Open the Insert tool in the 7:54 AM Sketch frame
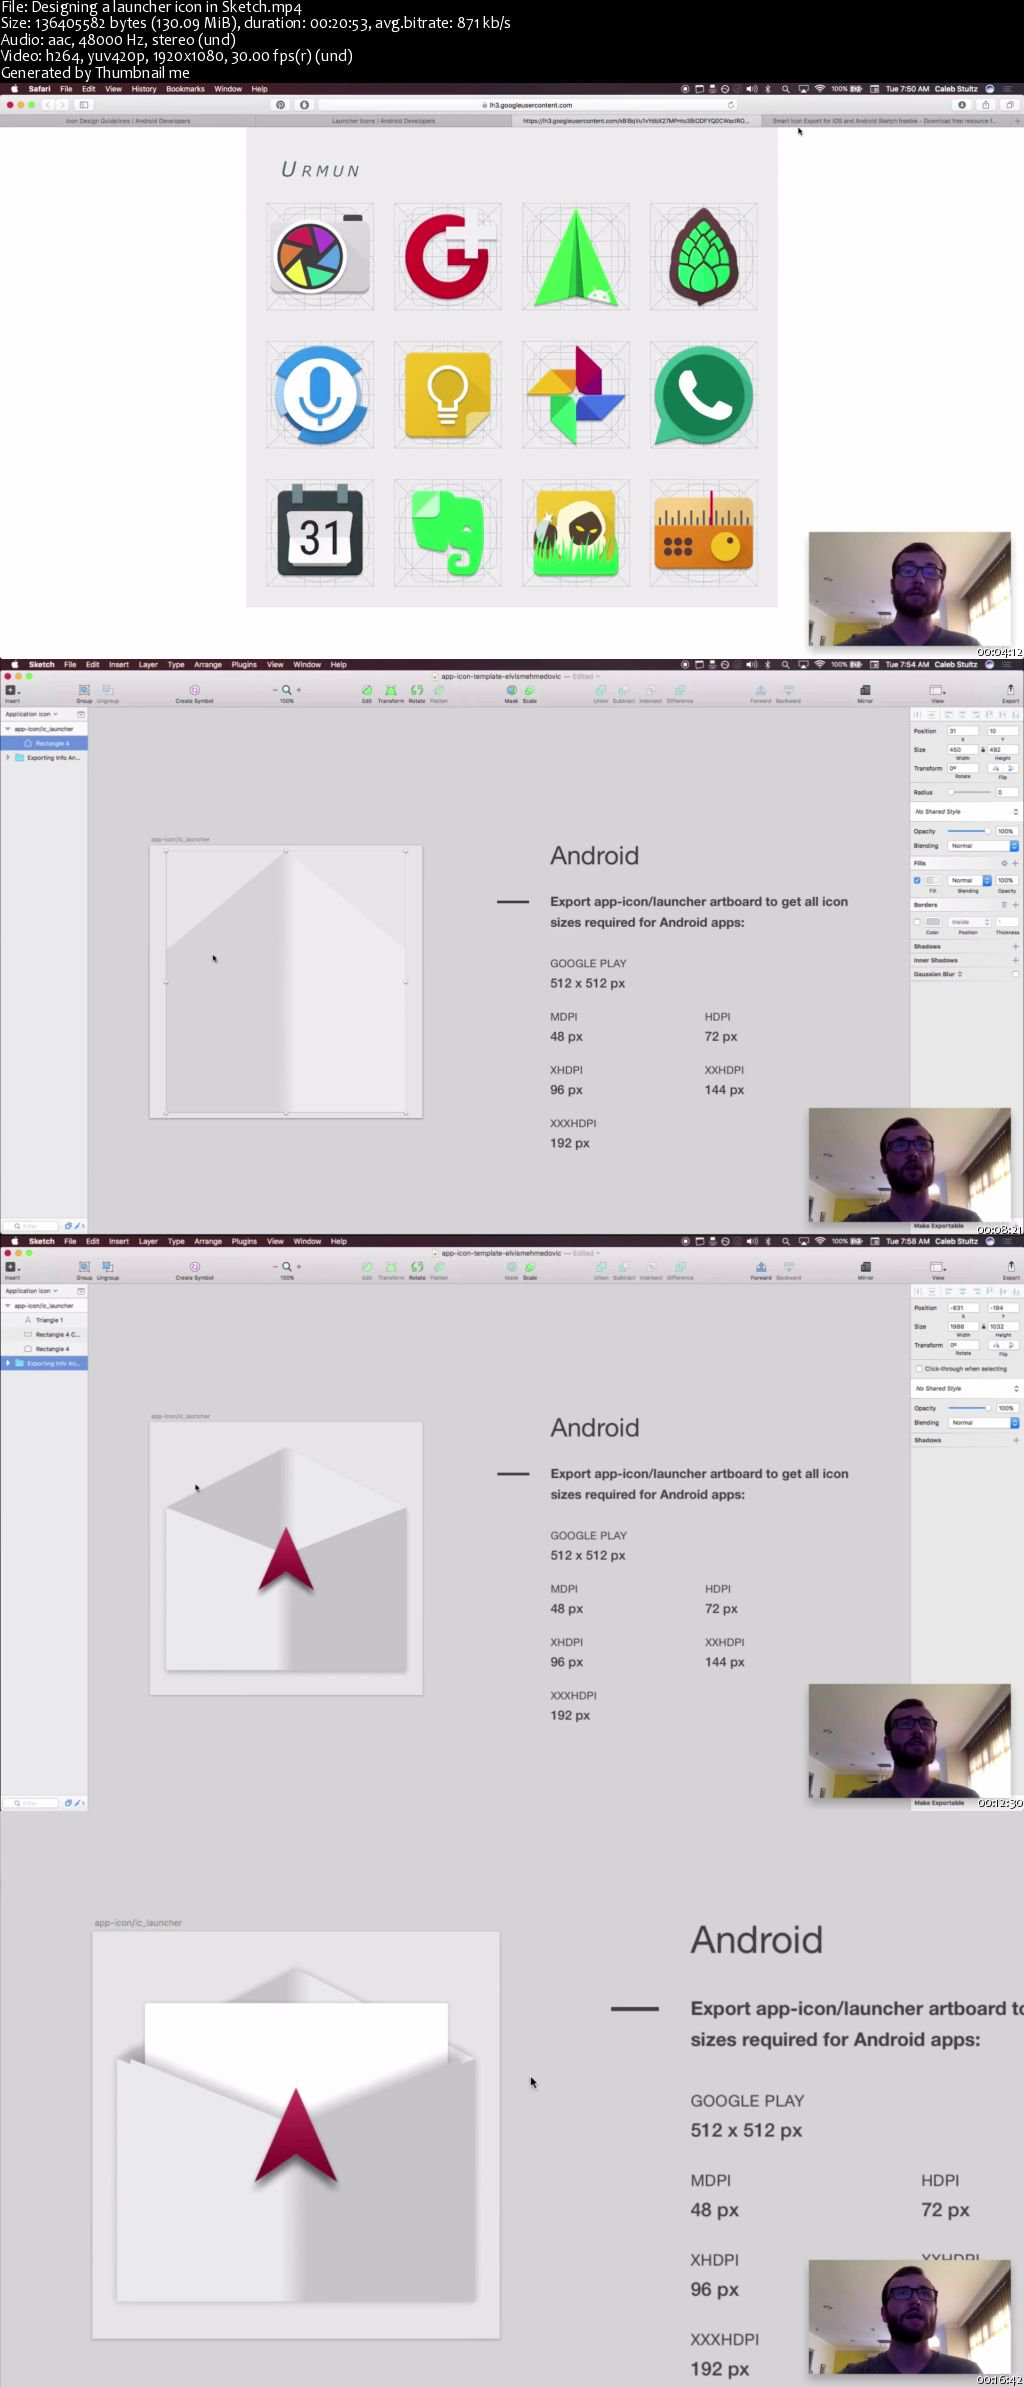The width and height of the screenshot is (1024, 2387). (x=11, y=692)
